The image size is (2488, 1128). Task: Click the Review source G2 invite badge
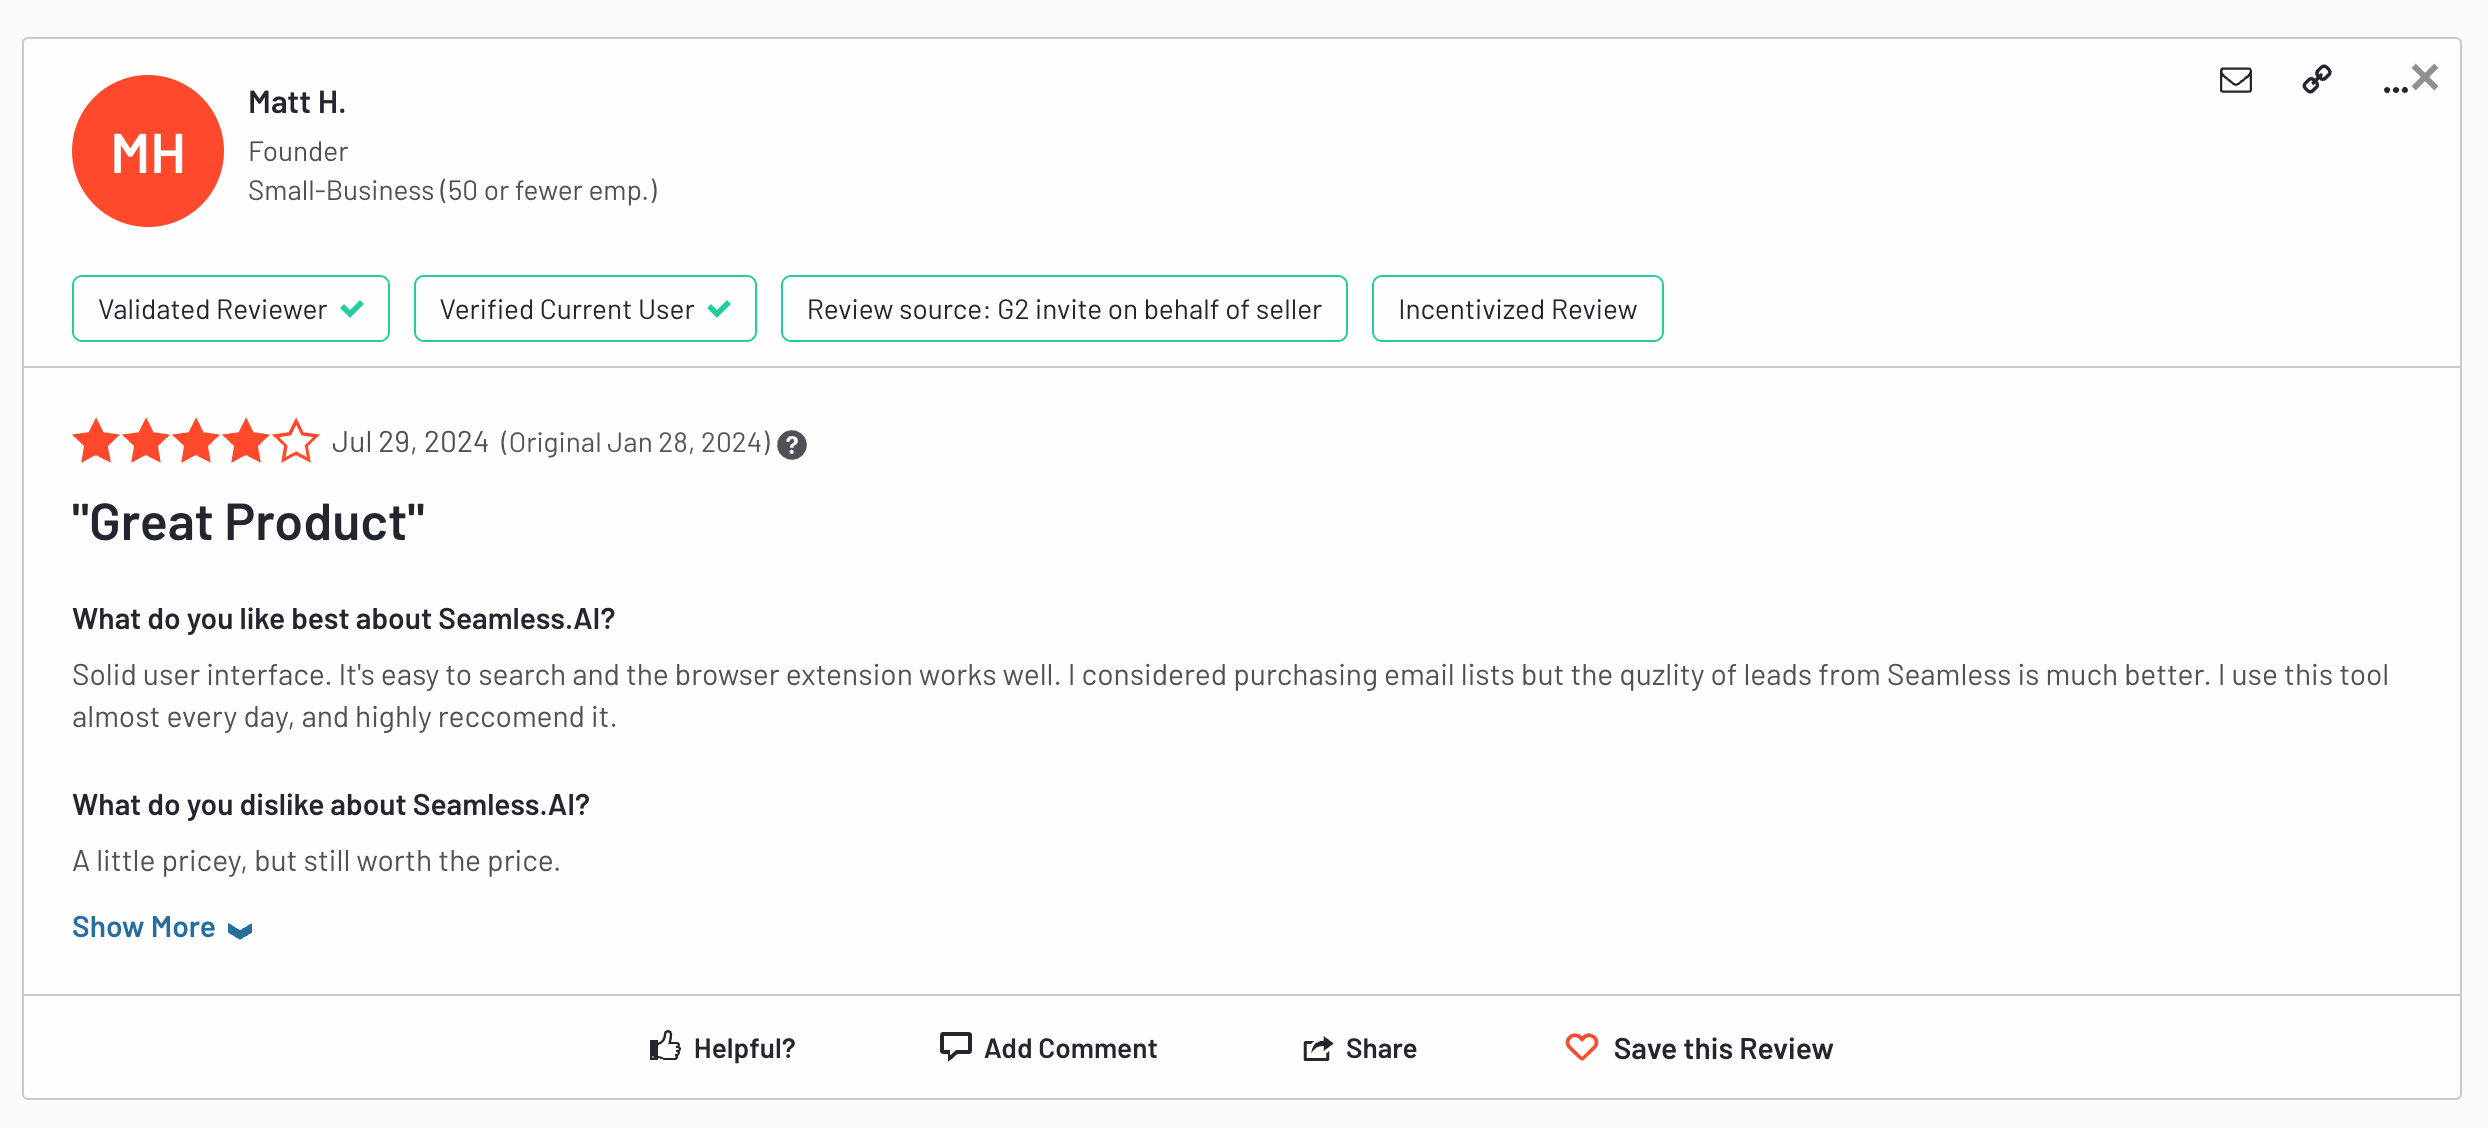(1064, 309)
